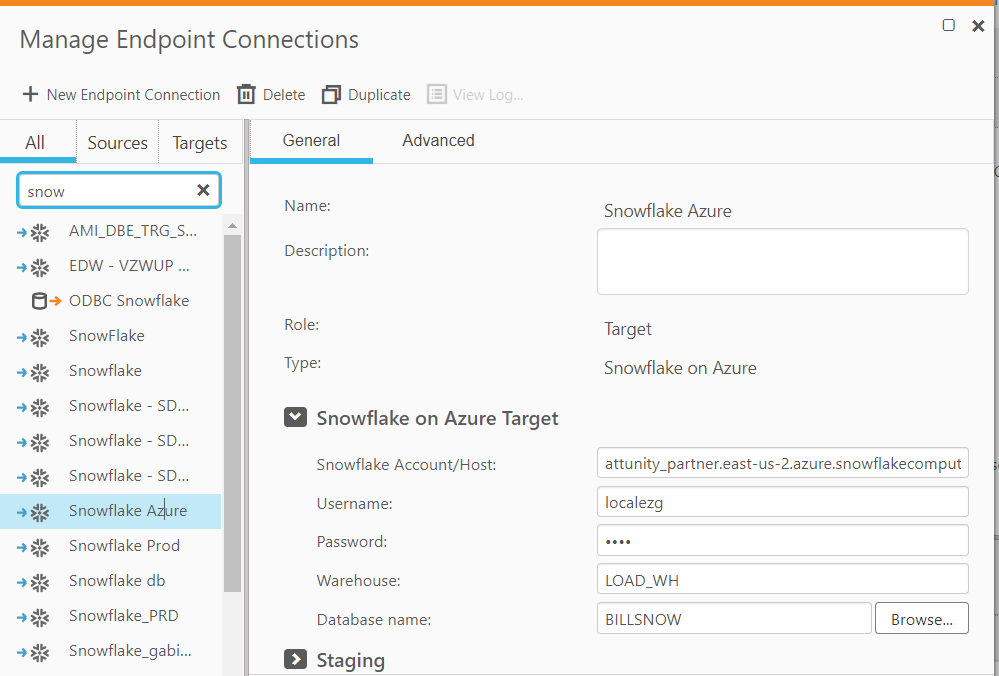The width and height of the screenshot is (999, 676).
Task: Click the Snowflake Prod endpoint snowflake icon
Action: point(39,546)
